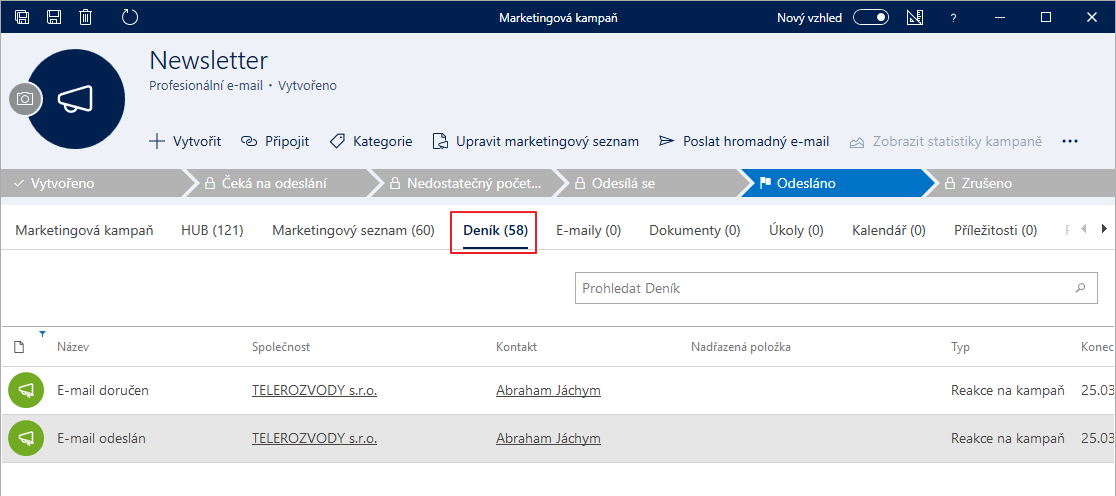Sort by Název column header
The width and height of the screenshot is (1116, 496).
click(x=73, y=347)
